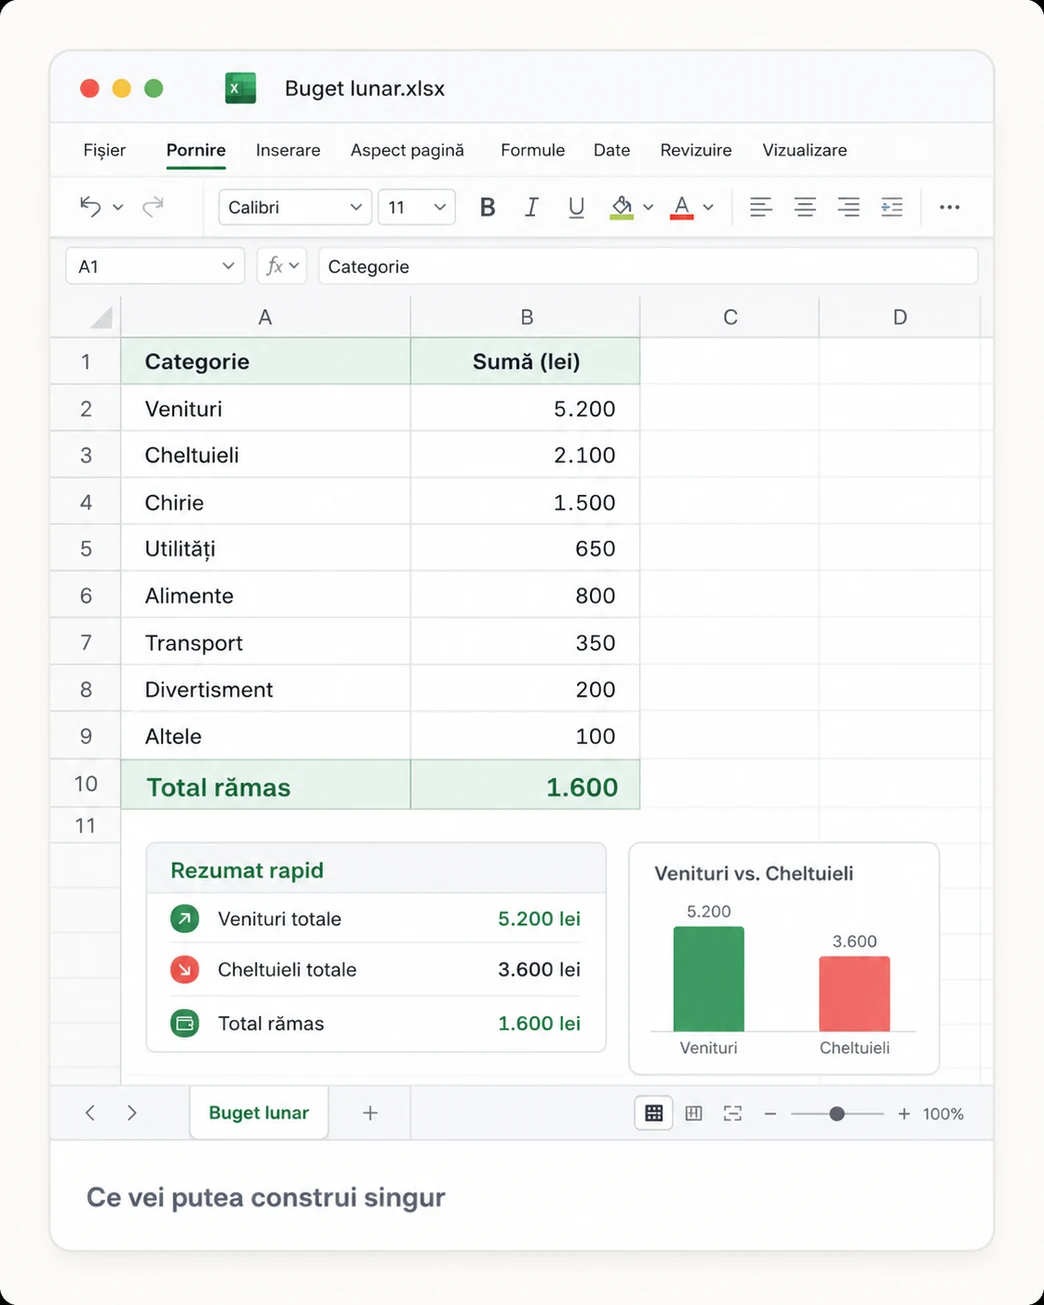Open the more options ellipsis
The height and width of the screenshot is (1305, 1044).
coord(950,207)
